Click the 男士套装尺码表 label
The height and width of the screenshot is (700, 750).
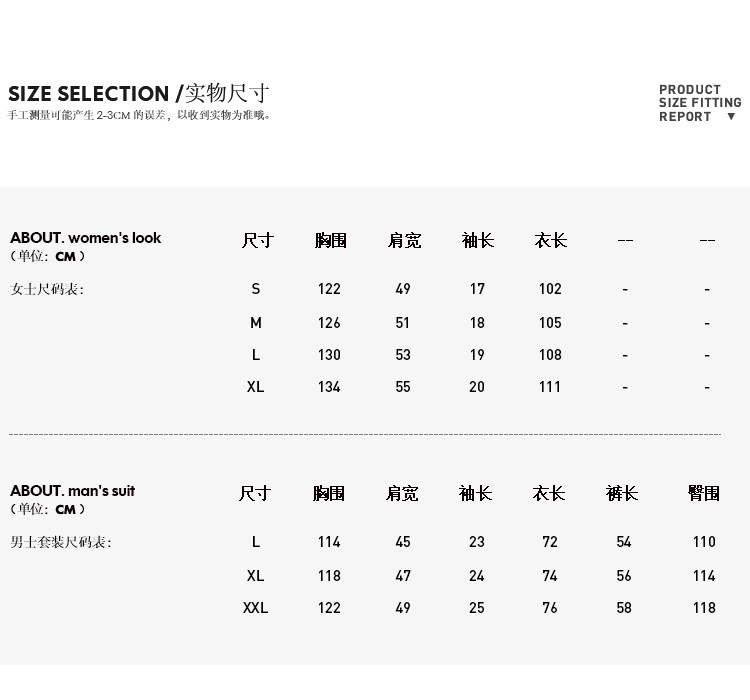(61, 542)
